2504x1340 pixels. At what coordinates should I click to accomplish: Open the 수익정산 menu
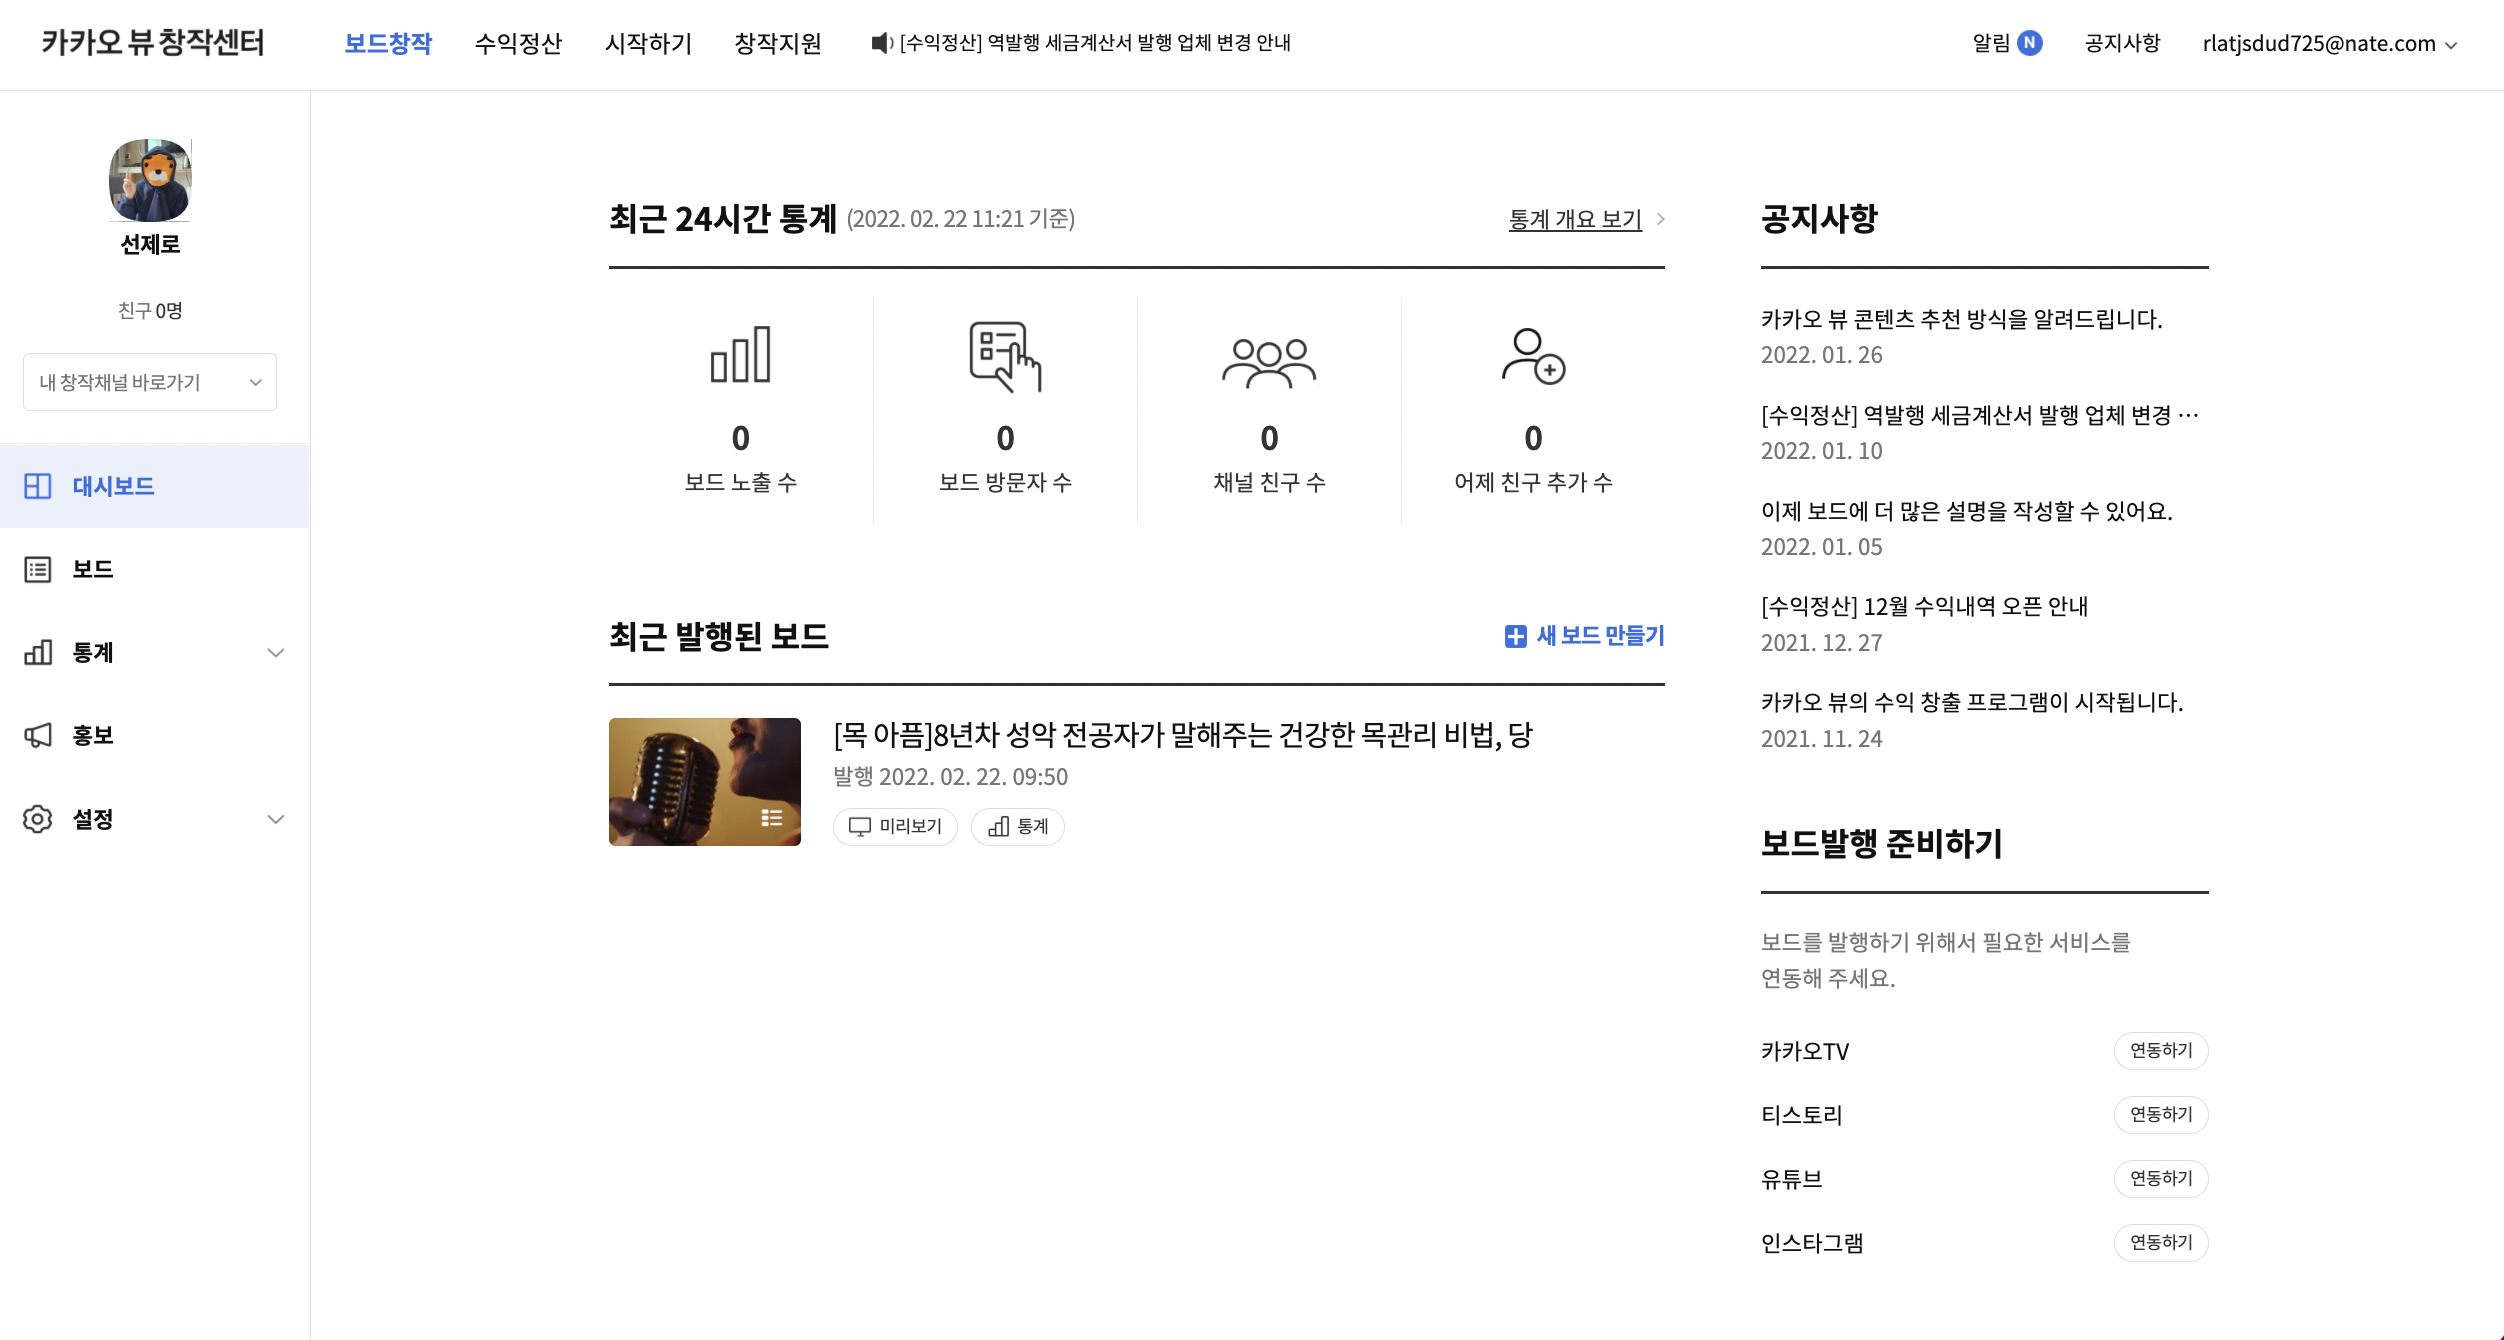[518, 43]
